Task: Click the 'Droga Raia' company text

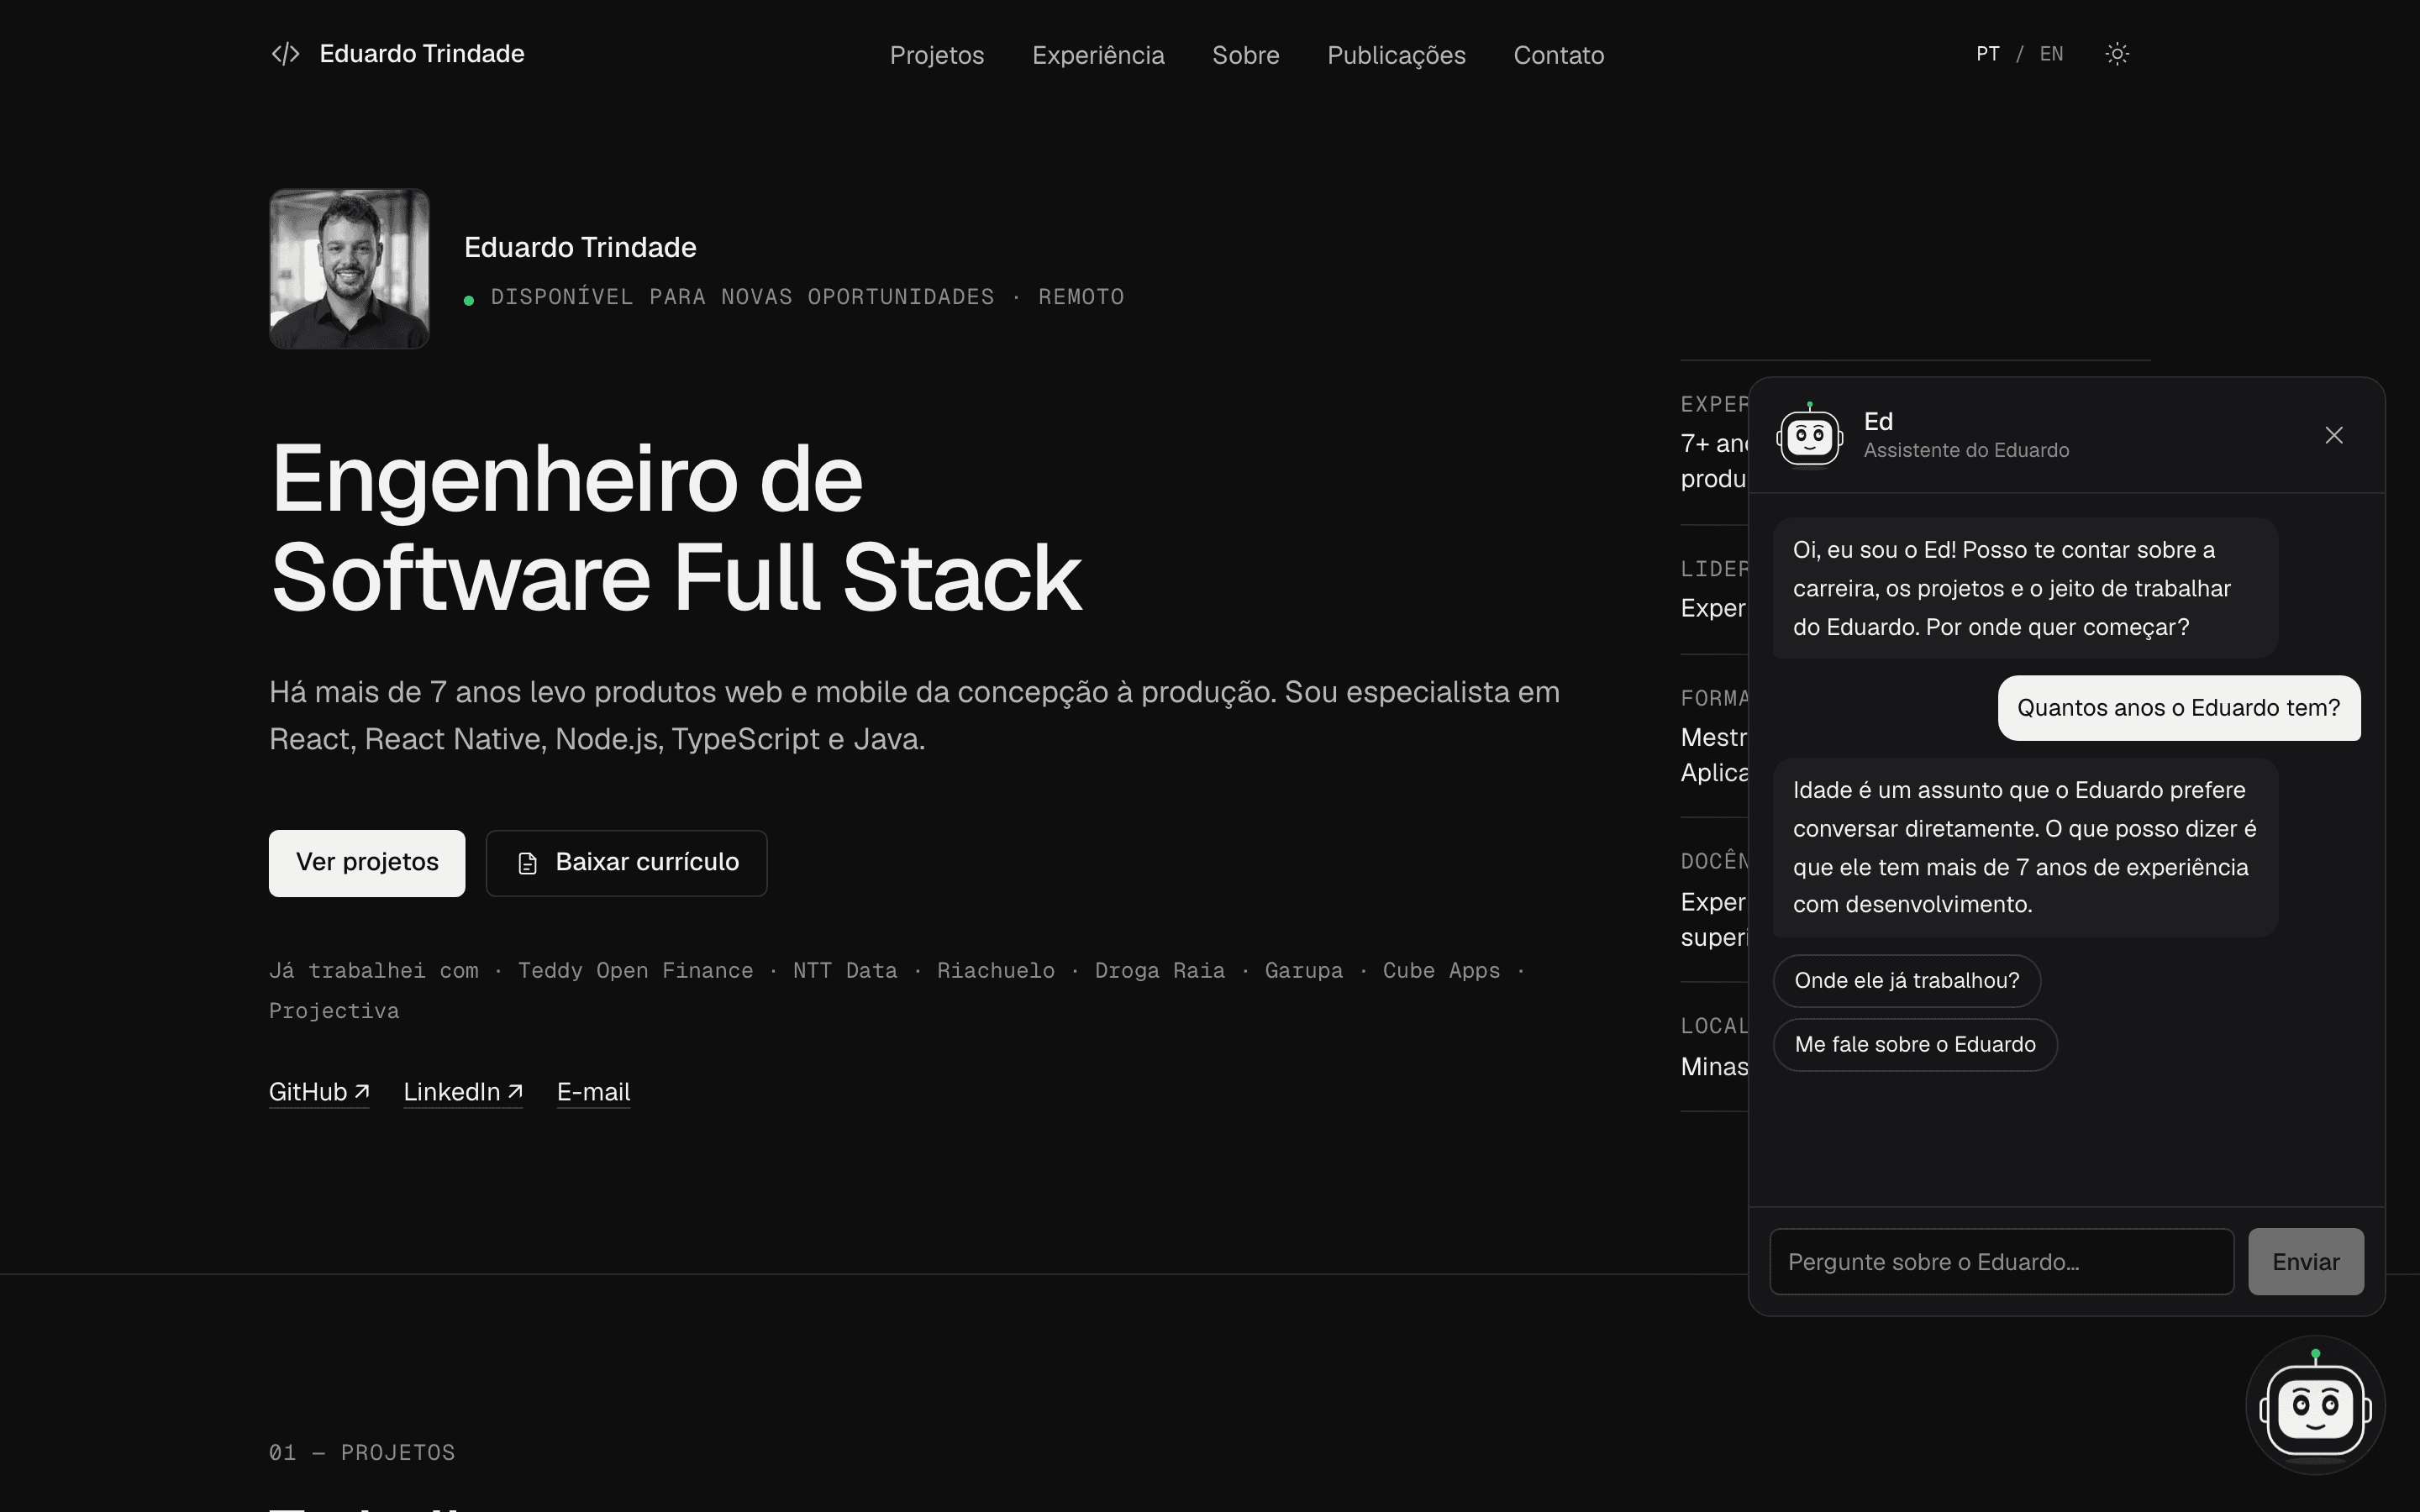Action: coord(1160,971)
